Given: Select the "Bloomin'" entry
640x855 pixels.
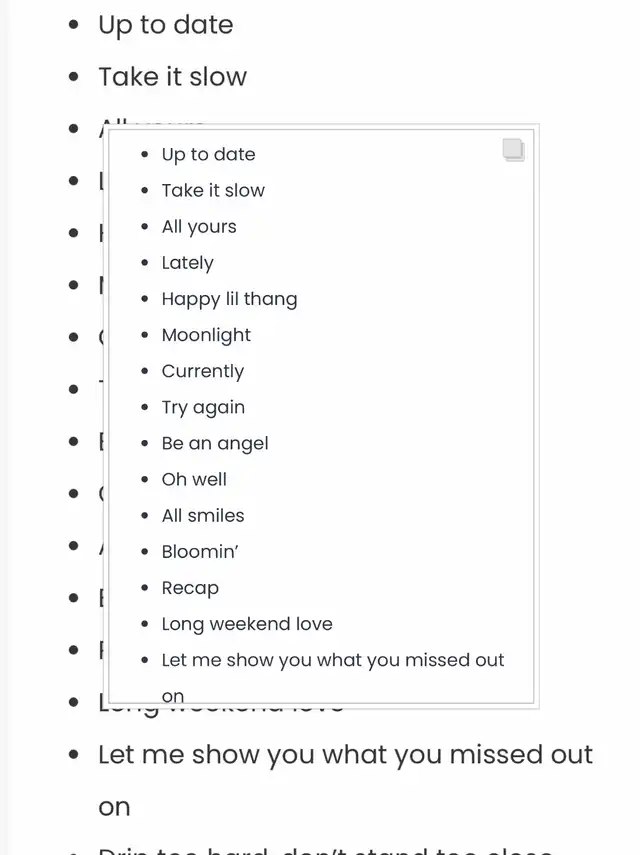Looking at the screenshot, I should [200, 551].
